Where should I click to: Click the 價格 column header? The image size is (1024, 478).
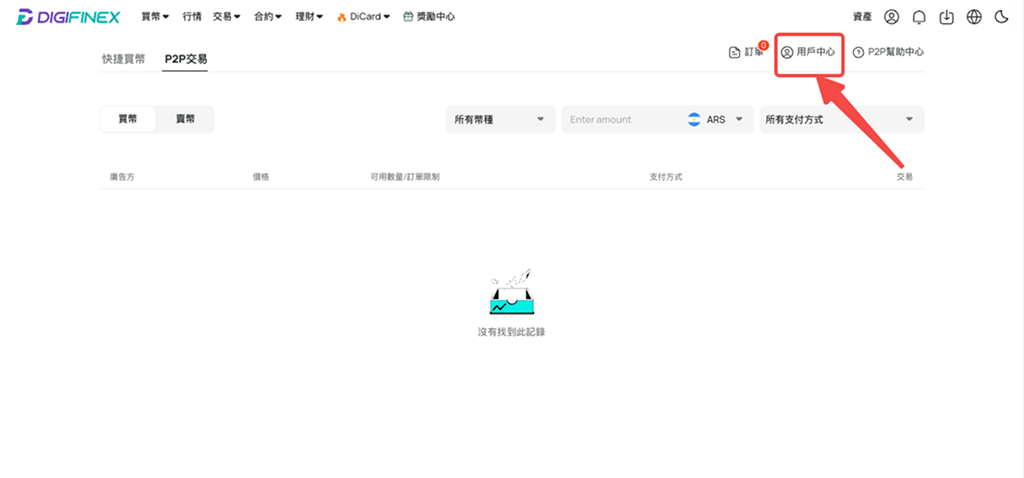tap(261, 177)
